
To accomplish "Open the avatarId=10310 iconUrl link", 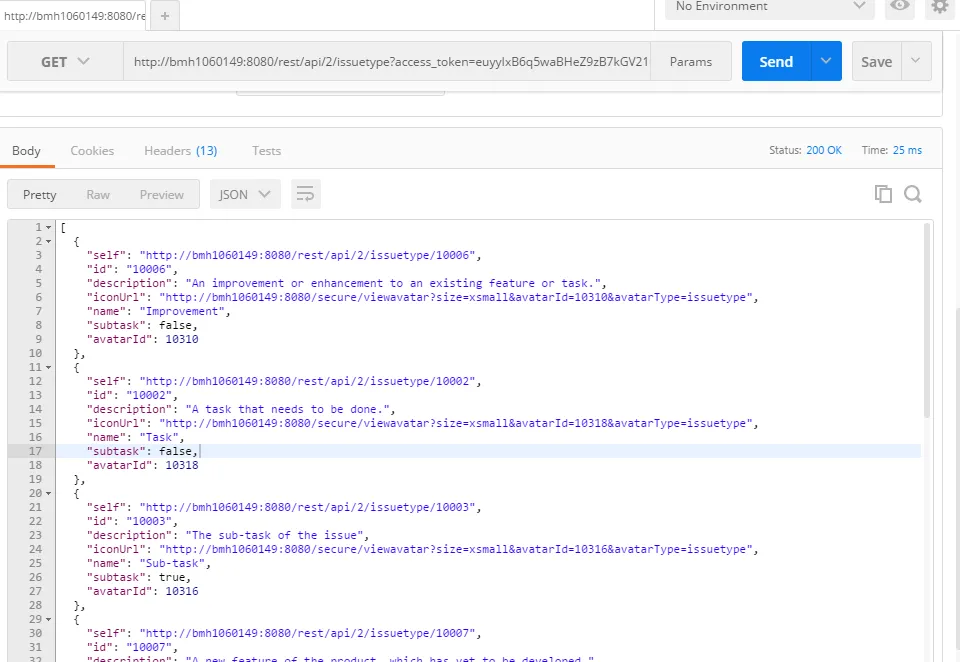I will pos(456,297).
